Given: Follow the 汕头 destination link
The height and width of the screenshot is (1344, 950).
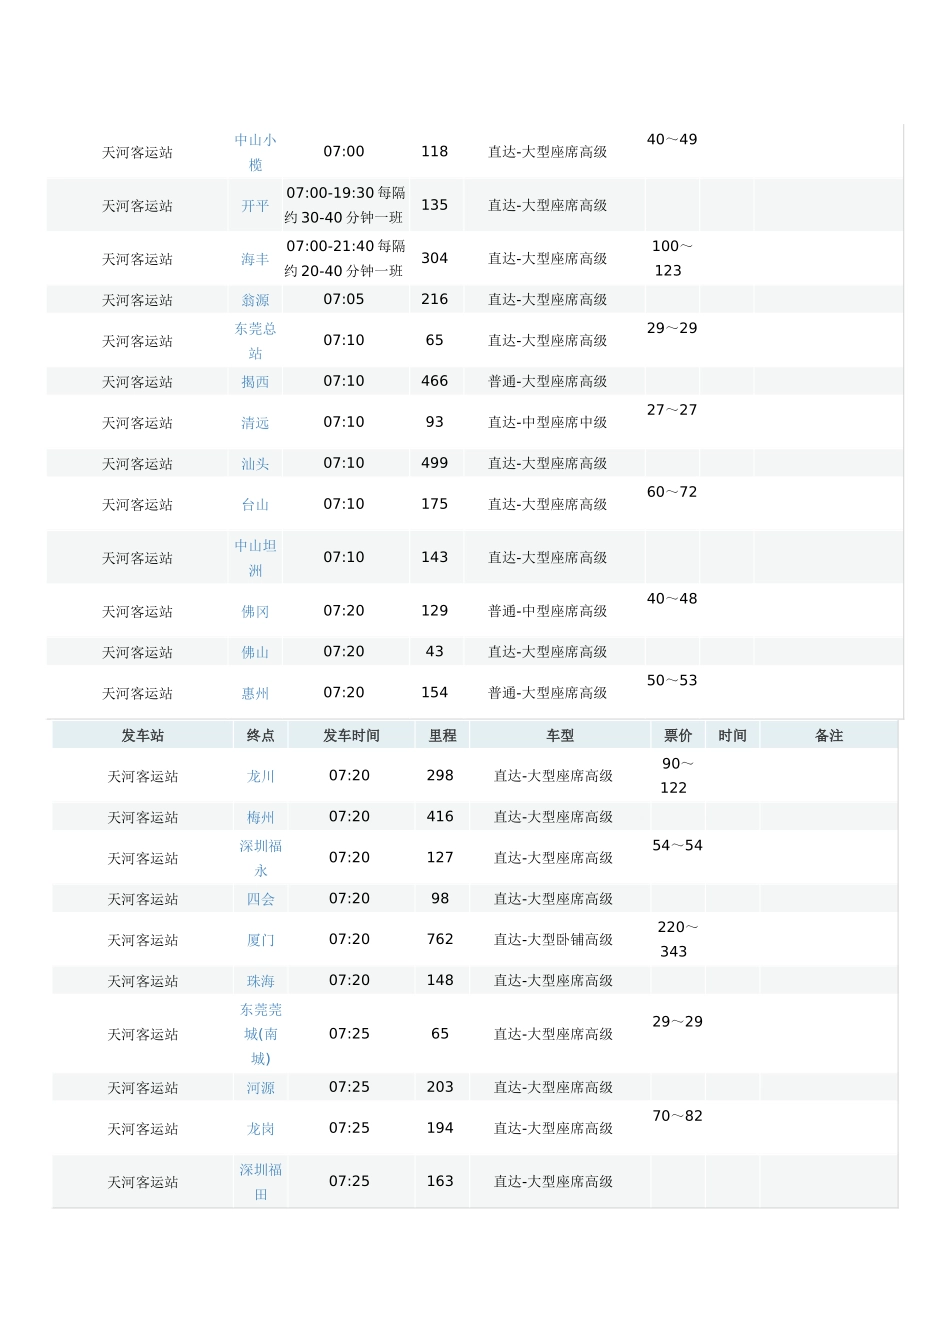Looking at the screenshot, I should coord(255,464).
